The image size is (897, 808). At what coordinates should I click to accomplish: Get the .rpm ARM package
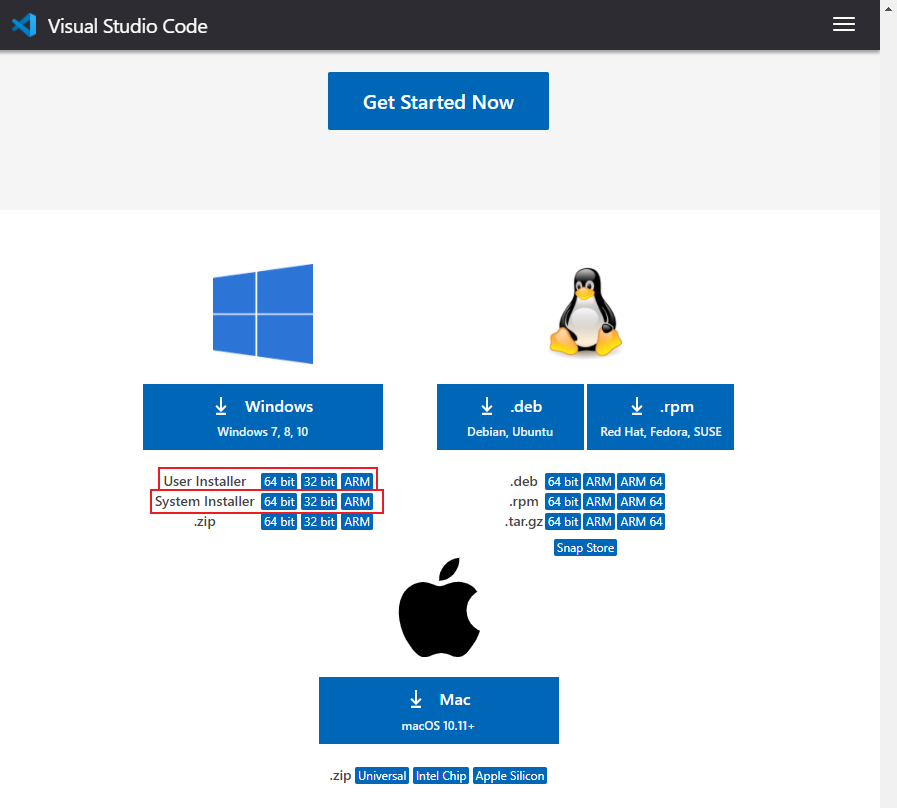click(x=599, y=501)
